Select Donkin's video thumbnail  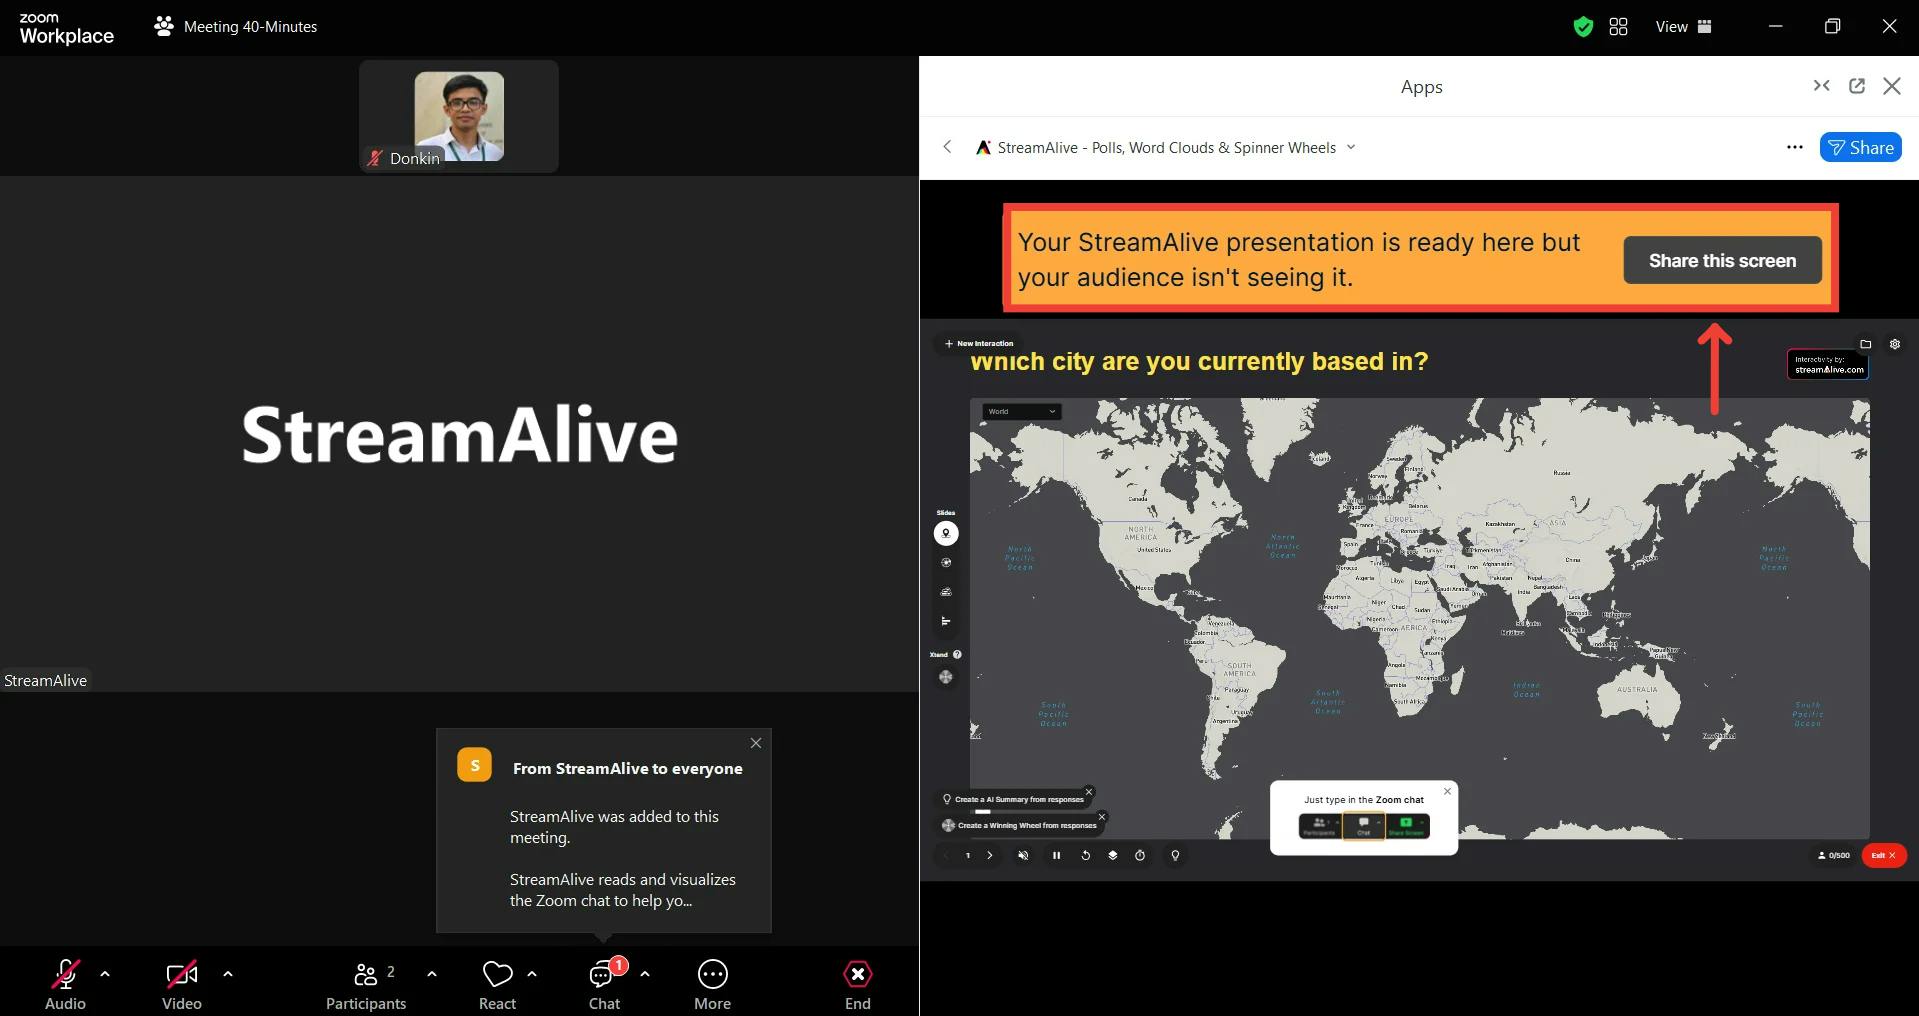(x=459, y=116)
